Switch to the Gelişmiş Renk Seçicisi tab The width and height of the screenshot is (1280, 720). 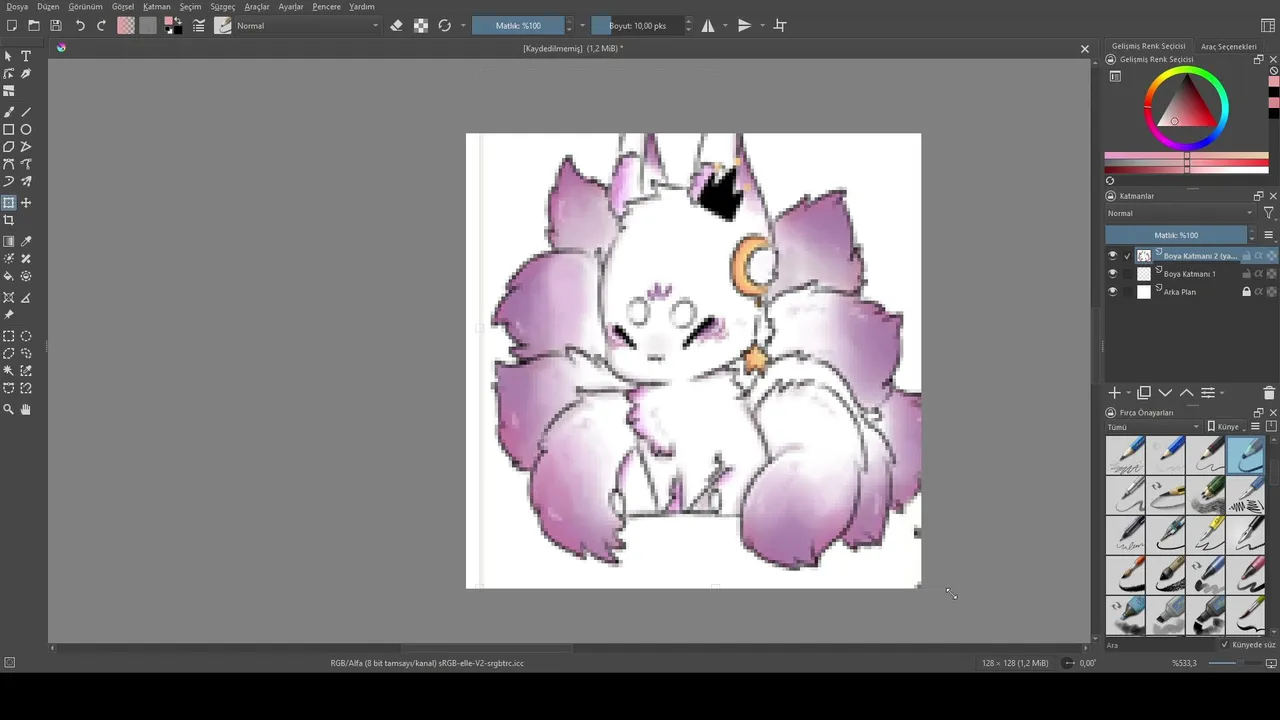pos(1149,47)
